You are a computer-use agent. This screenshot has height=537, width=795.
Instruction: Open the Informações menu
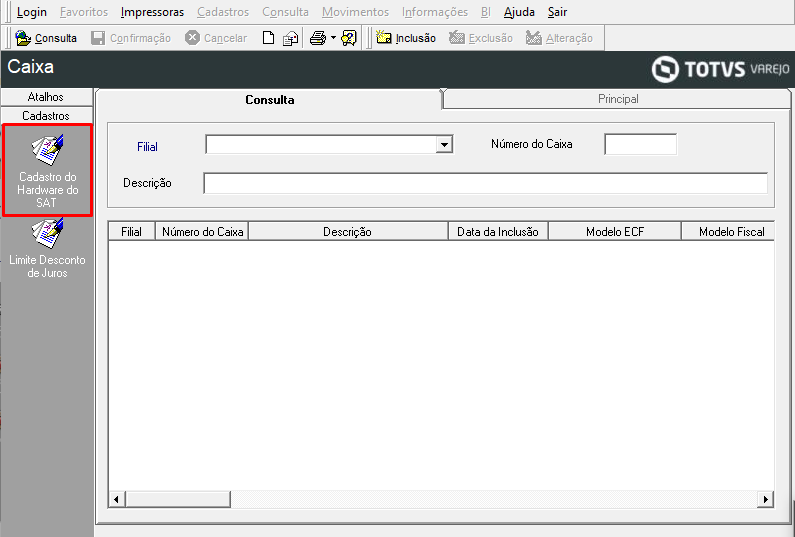point(435,12)
